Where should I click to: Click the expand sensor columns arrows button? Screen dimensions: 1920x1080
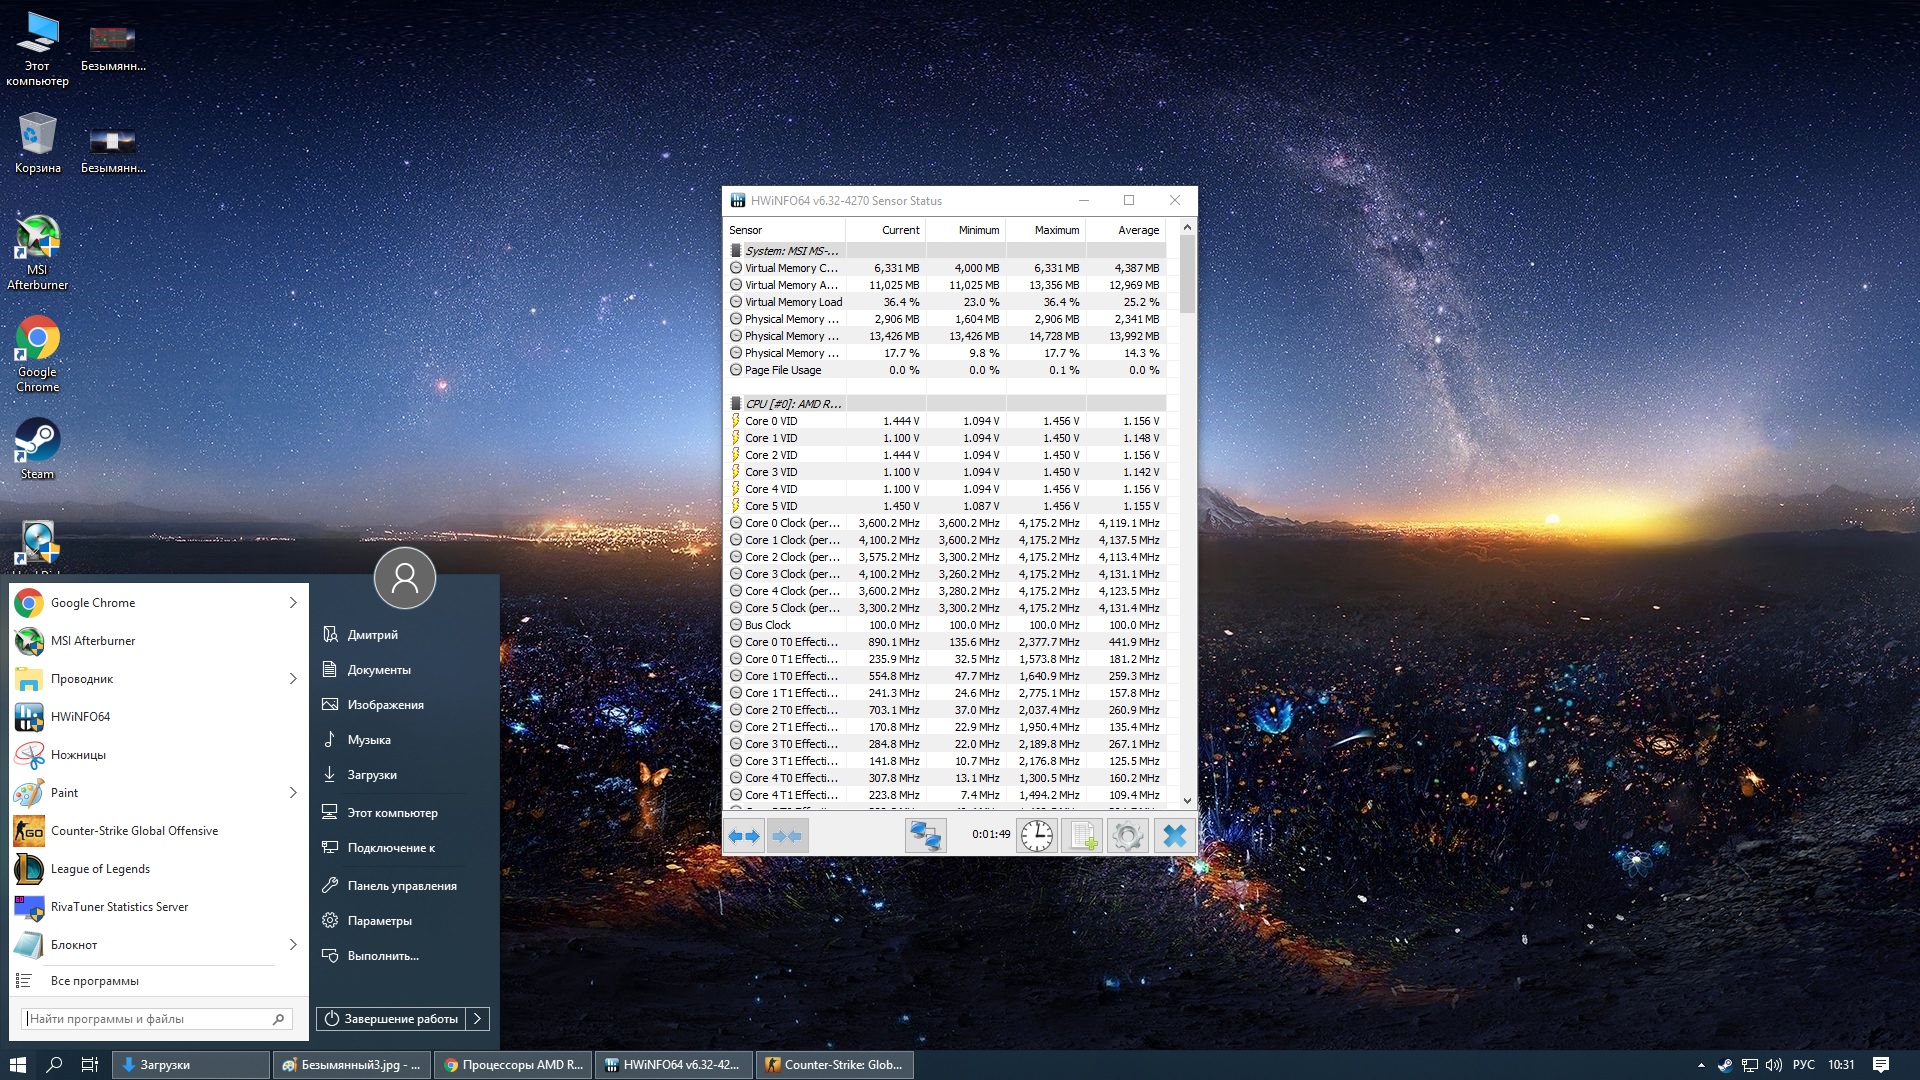[744, 836]
